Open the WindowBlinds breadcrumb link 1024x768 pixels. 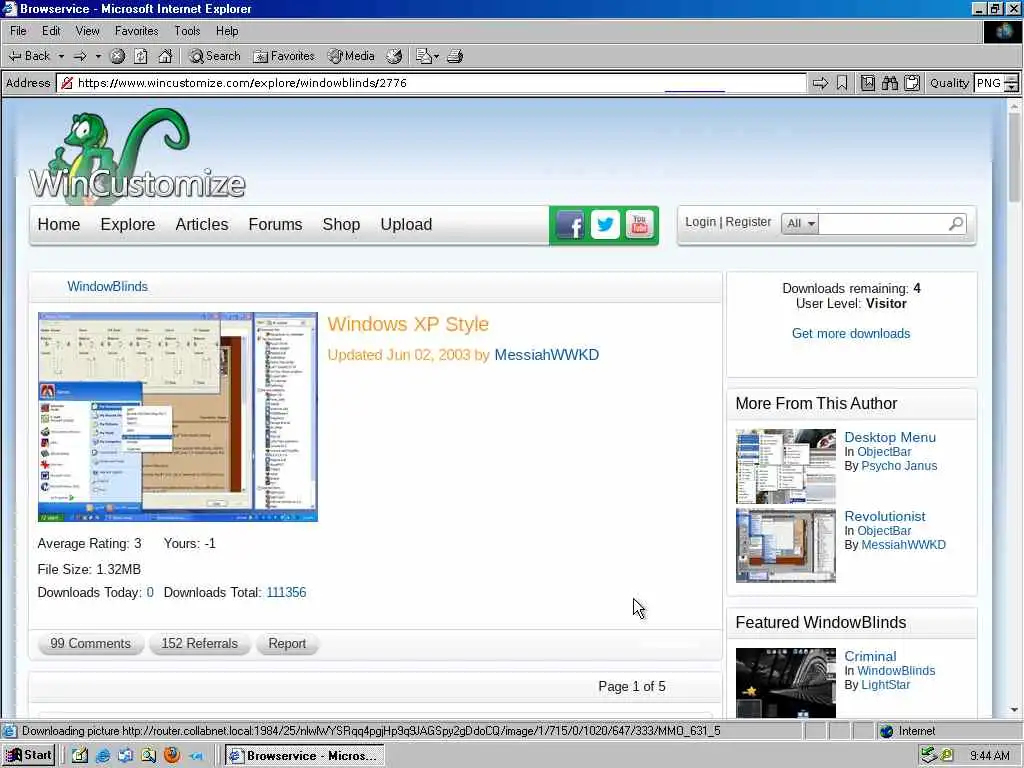(x=108, y=287)
